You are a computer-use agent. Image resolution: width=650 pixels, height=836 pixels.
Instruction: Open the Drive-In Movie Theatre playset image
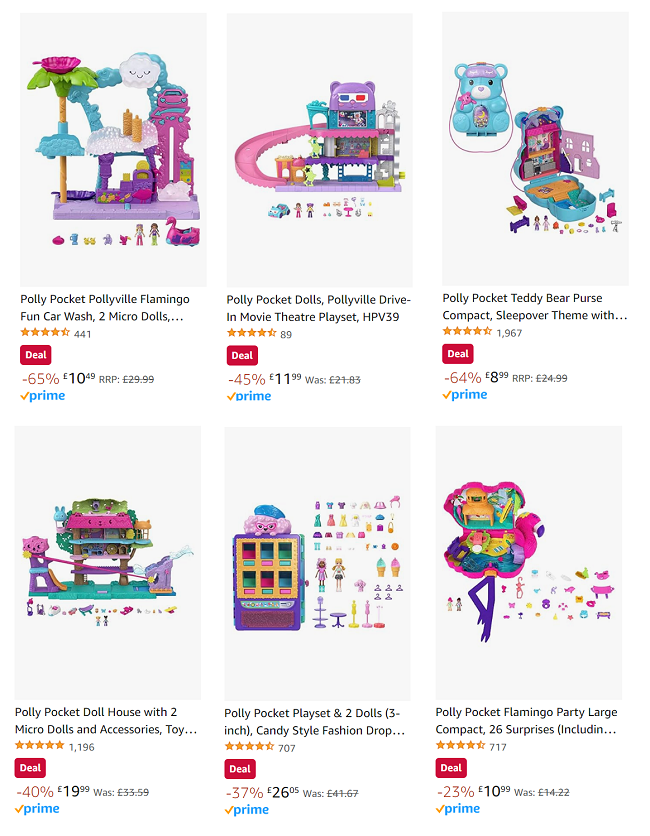click(319, 150)
